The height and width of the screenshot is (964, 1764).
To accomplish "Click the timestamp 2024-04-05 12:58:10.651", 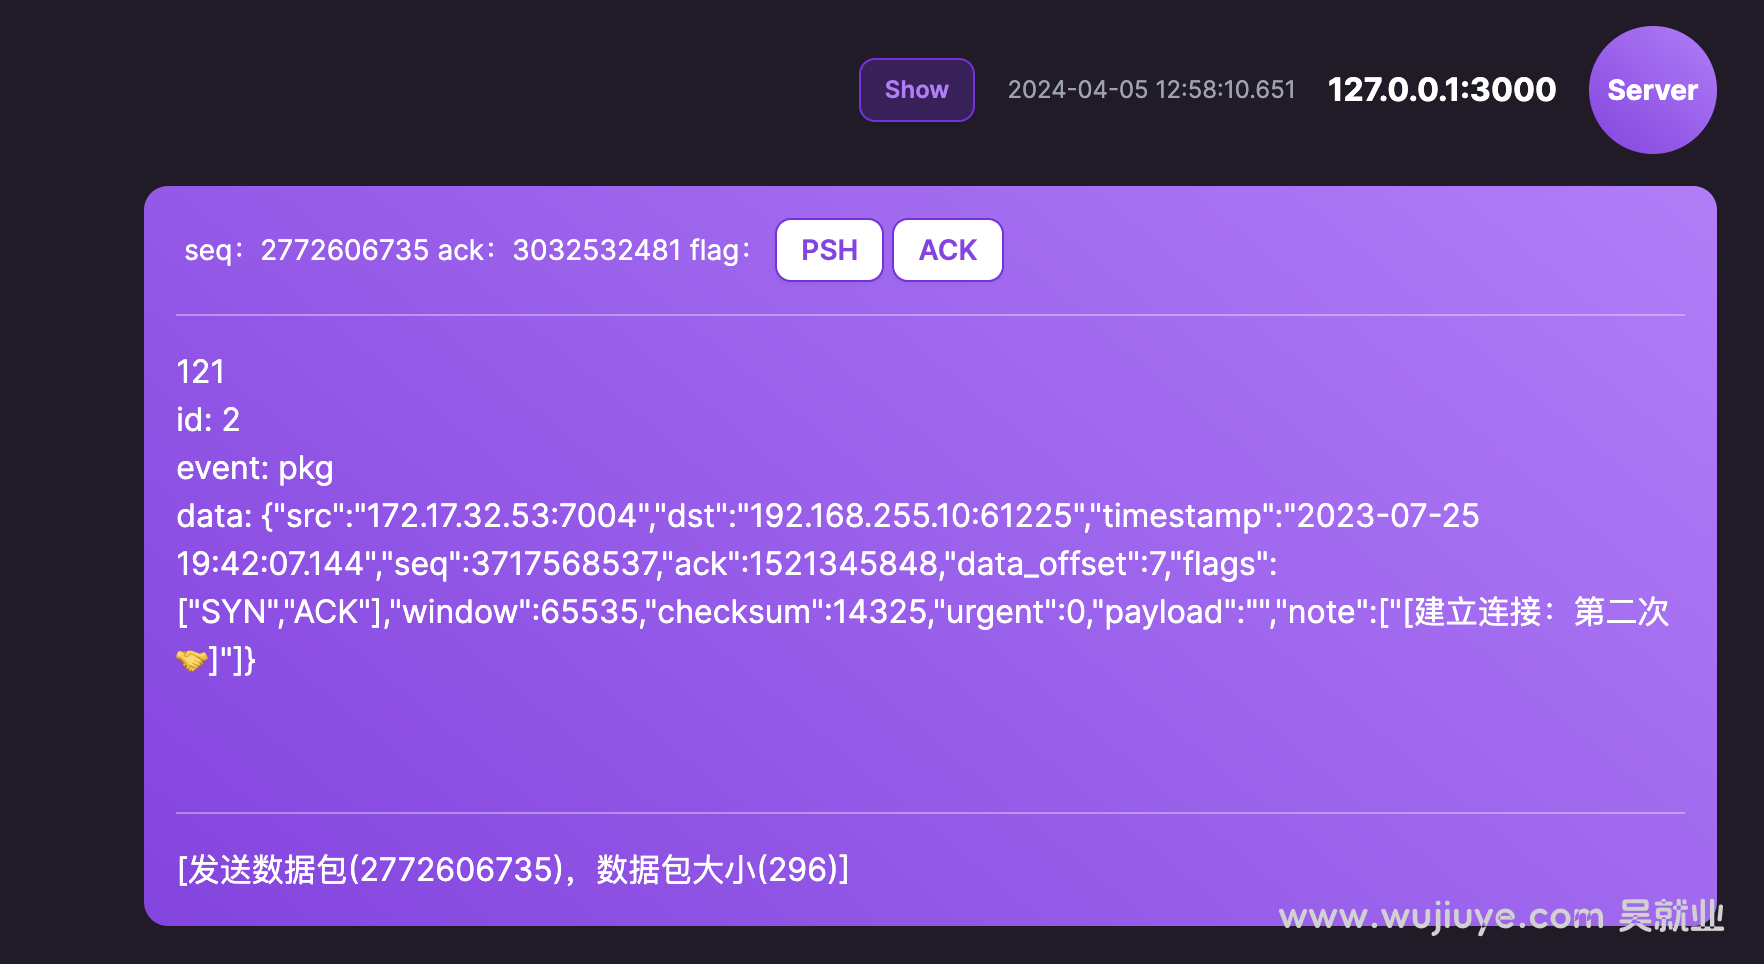I will click(x=1151, y=90).
